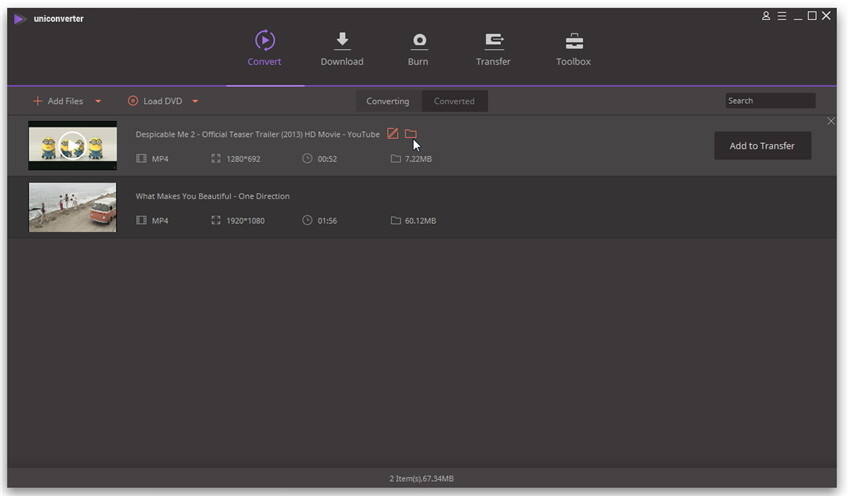Click the uniconverter logo icon
Image resolution: width=850 pixels, height=496 pixels.
(x=20, y=19)
